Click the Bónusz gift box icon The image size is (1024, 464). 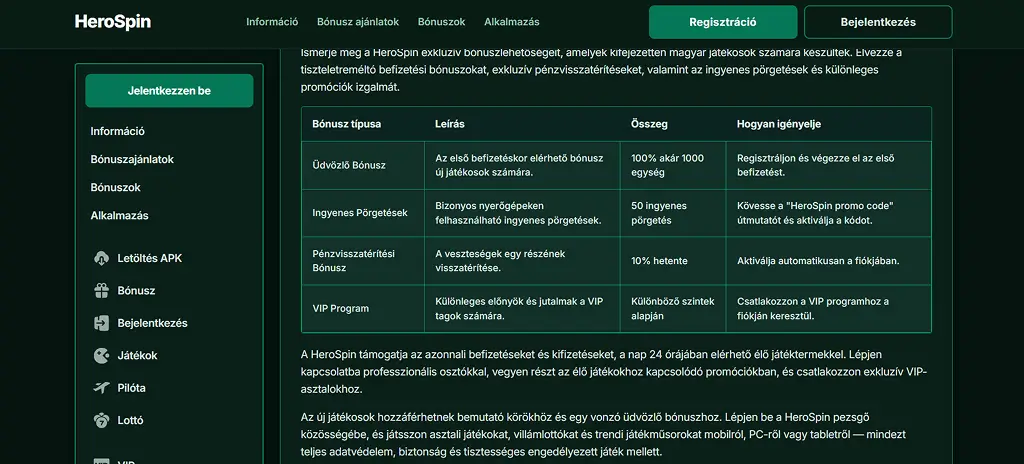click(x=101, y=291)
